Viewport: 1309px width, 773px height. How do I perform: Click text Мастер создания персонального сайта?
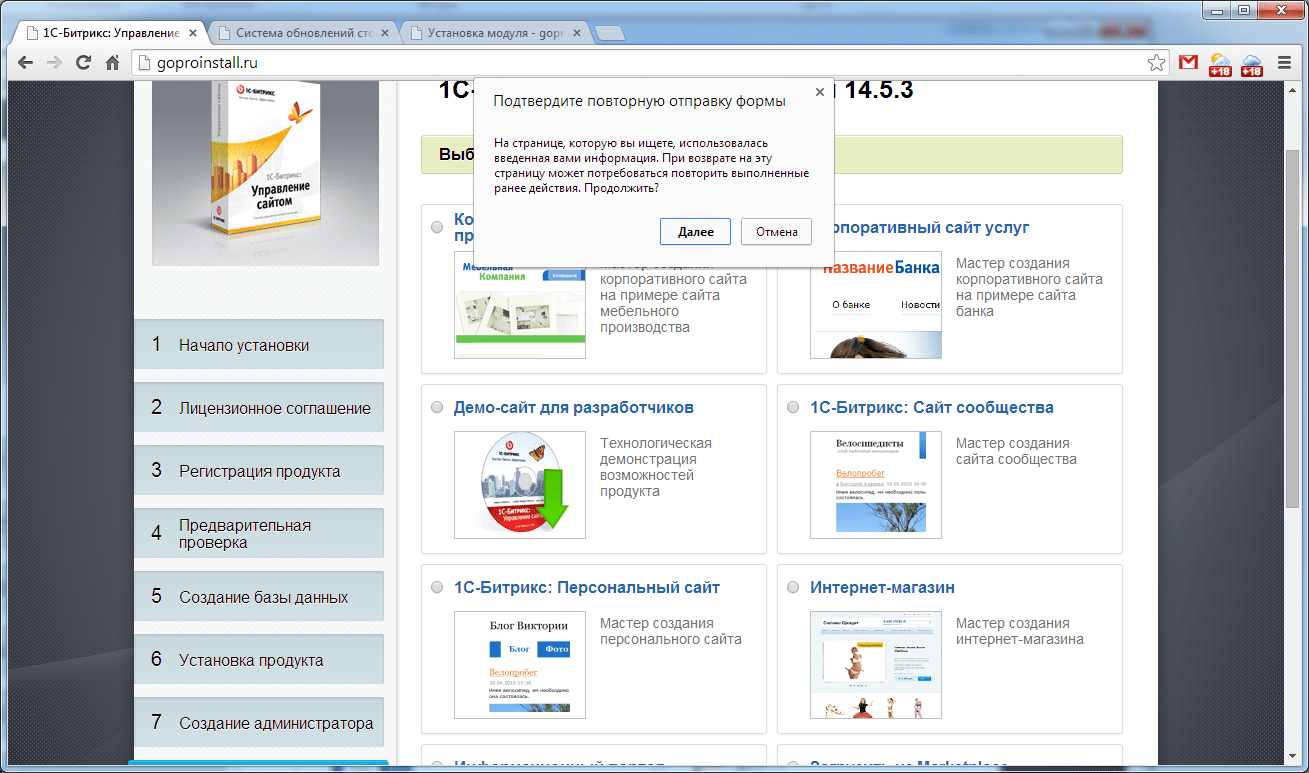point(671,631)
